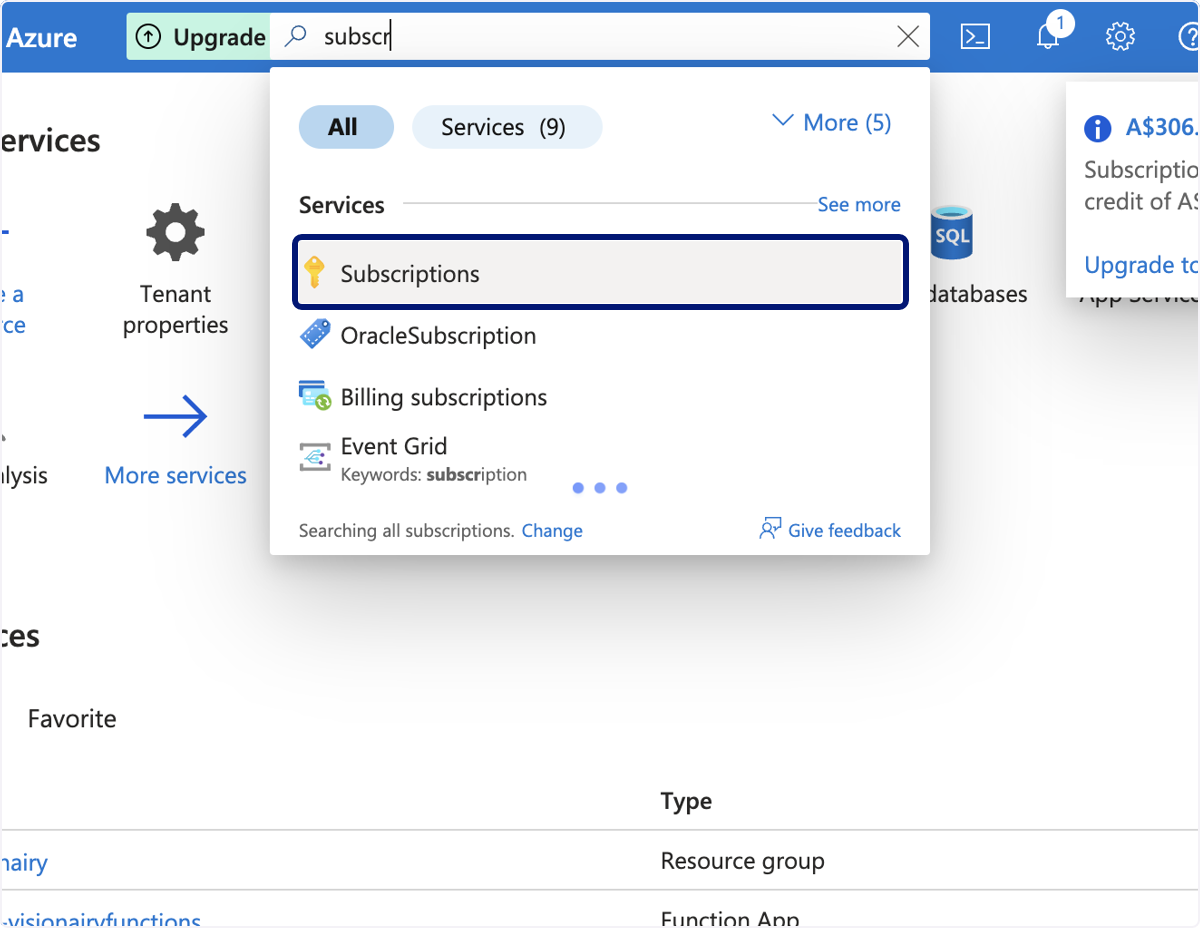
Task: Click the yellow key Subscriptions icon
Action: [x=314, y=273]
